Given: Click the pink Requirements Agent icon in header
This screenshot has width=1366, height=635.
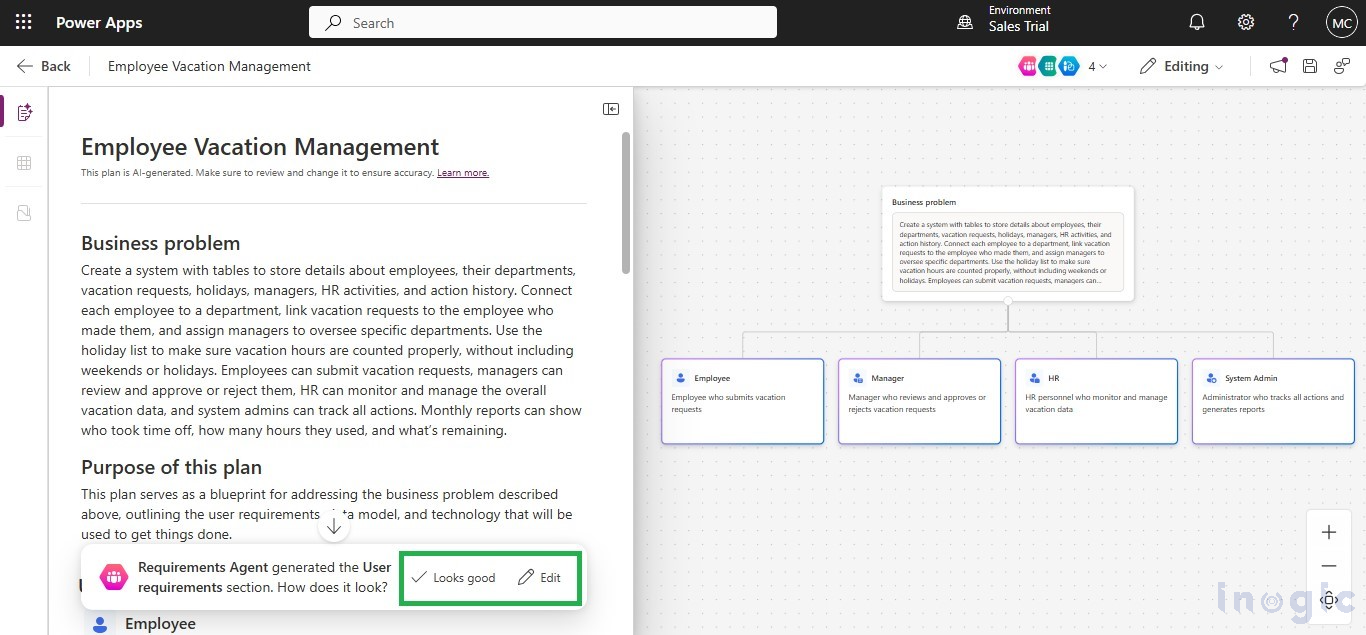Looking at the screenshot, I should coord(1028,66).
